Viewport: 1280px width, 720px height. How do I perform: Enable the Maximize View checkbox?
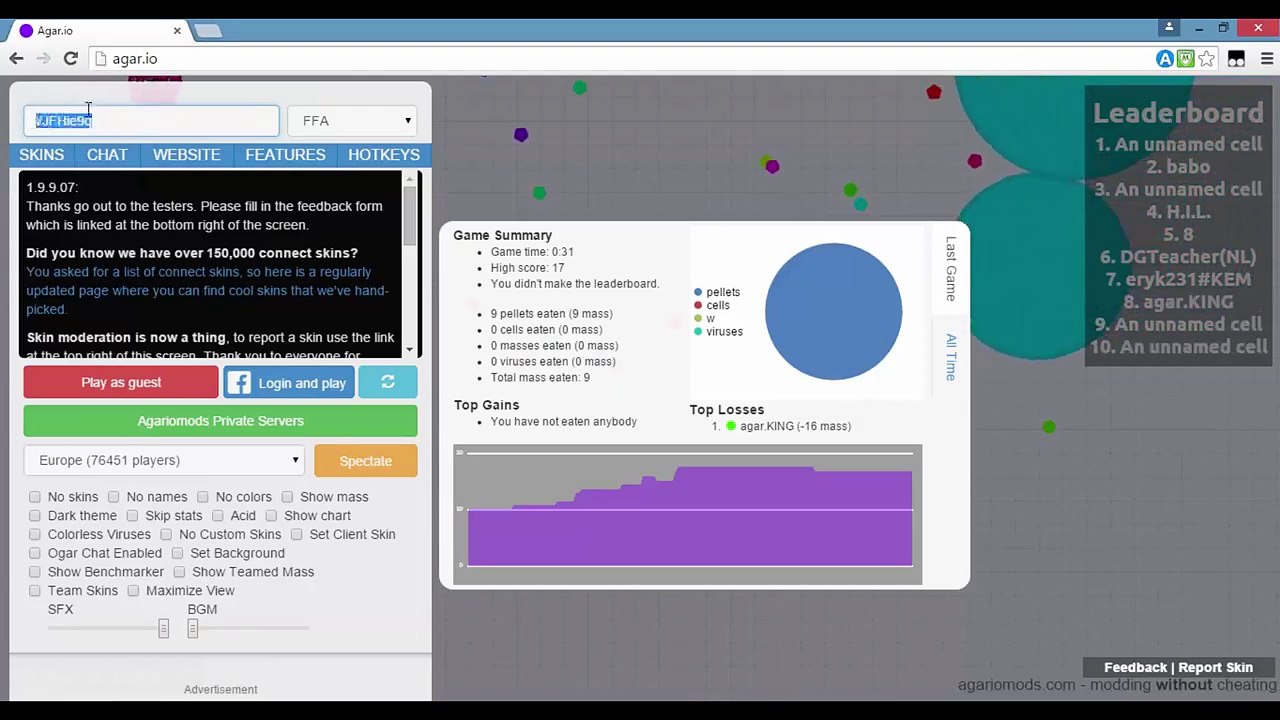[133, 591]
